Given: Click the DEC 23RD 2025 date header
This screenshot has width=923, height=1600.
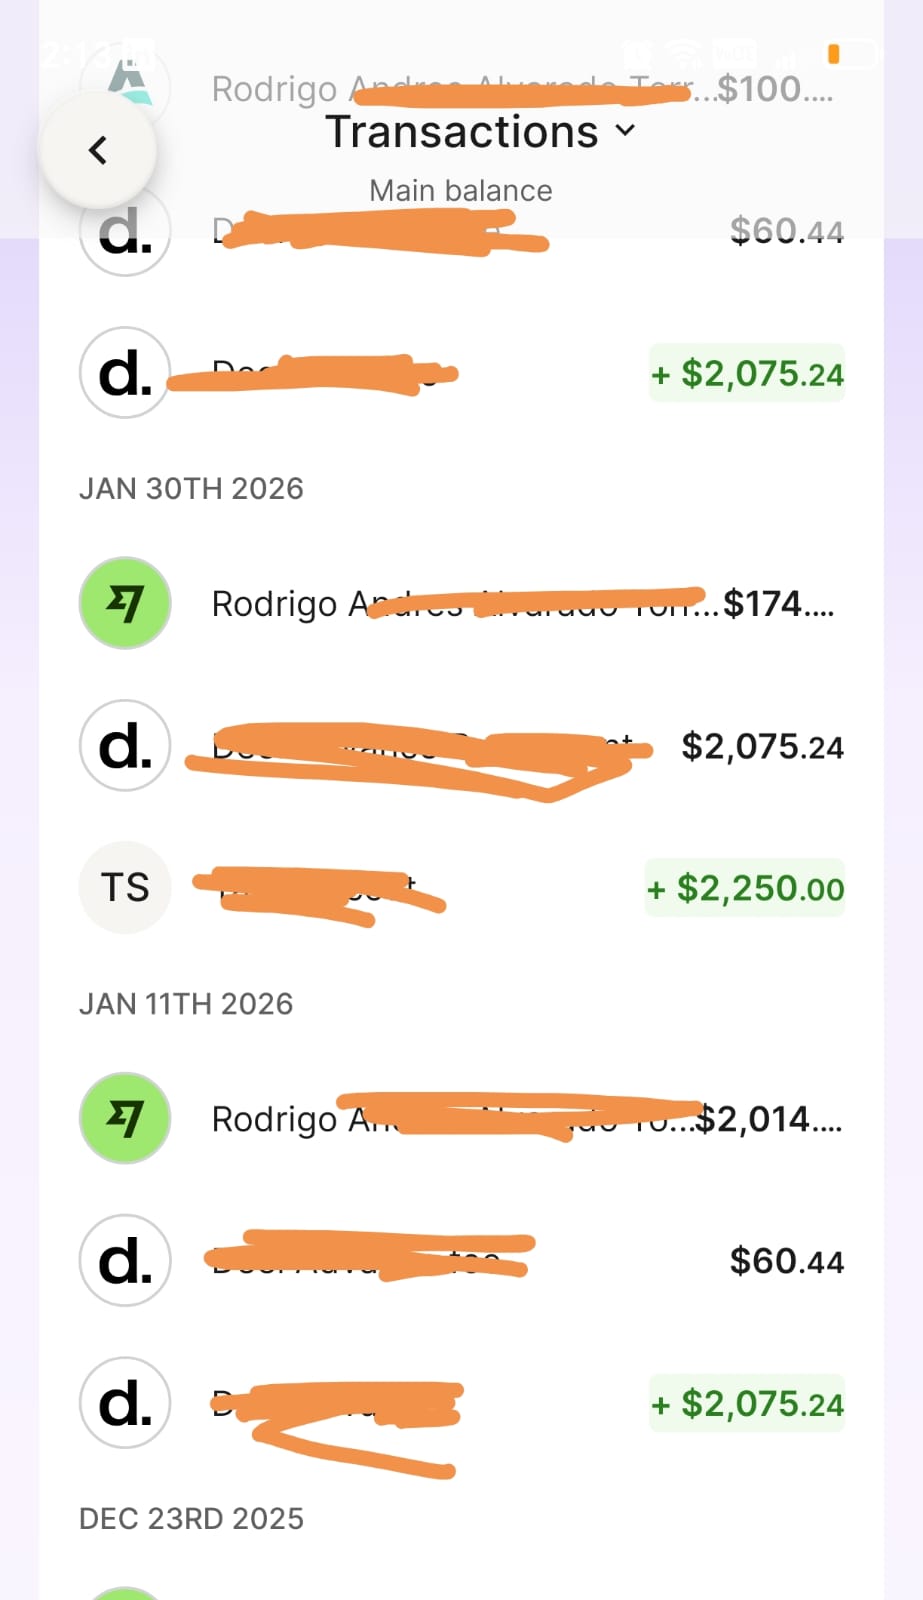Looking at the screenshot, I should (191, 1518).
